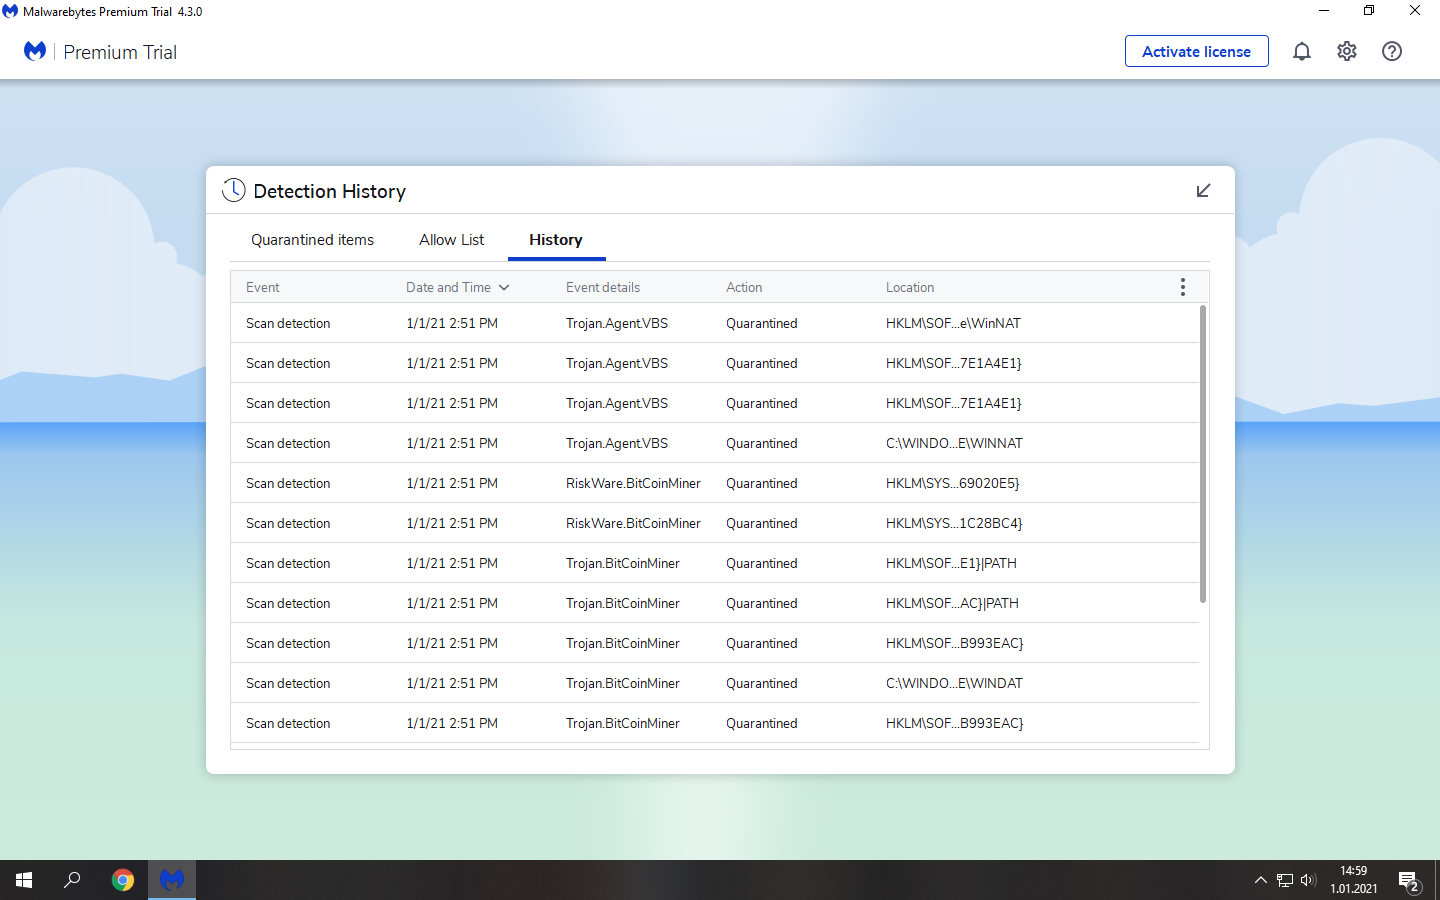The width and height of the screenshot is (1440, 900).
Task: Click RiskWare.BitCoinMiner in the 1C28BC4} row
Action: (x=633, y=523)
